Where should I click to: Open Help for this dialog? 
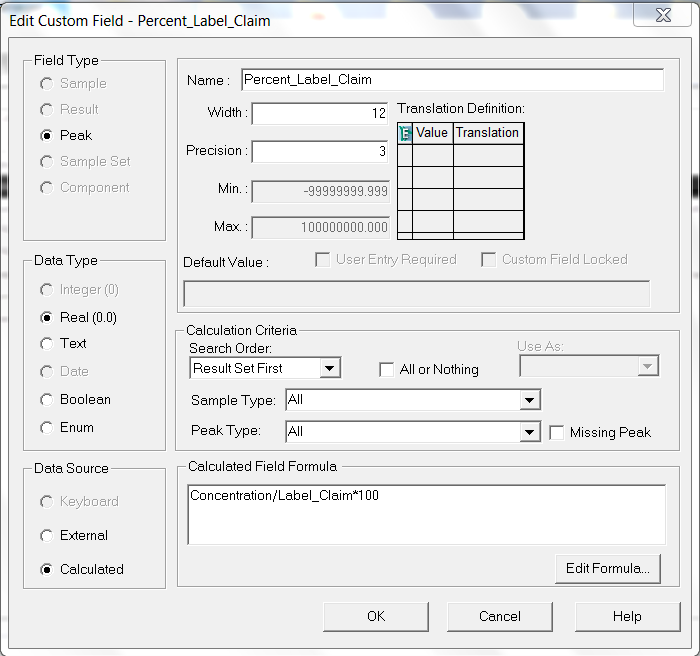[x=627, y=616]
